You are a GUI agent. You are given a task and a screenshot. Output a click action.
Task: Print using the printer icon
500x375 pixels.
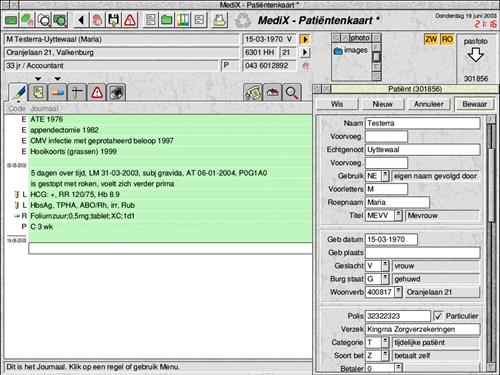tap(220, 20)
